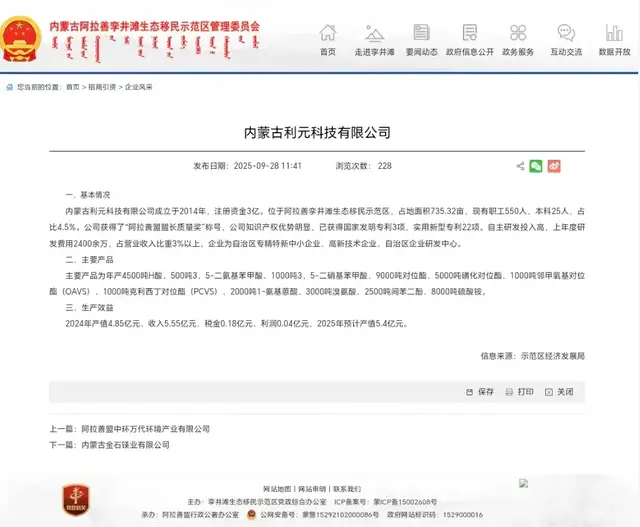
Task: Open 要闻动态 menu label
Action: 422,52
